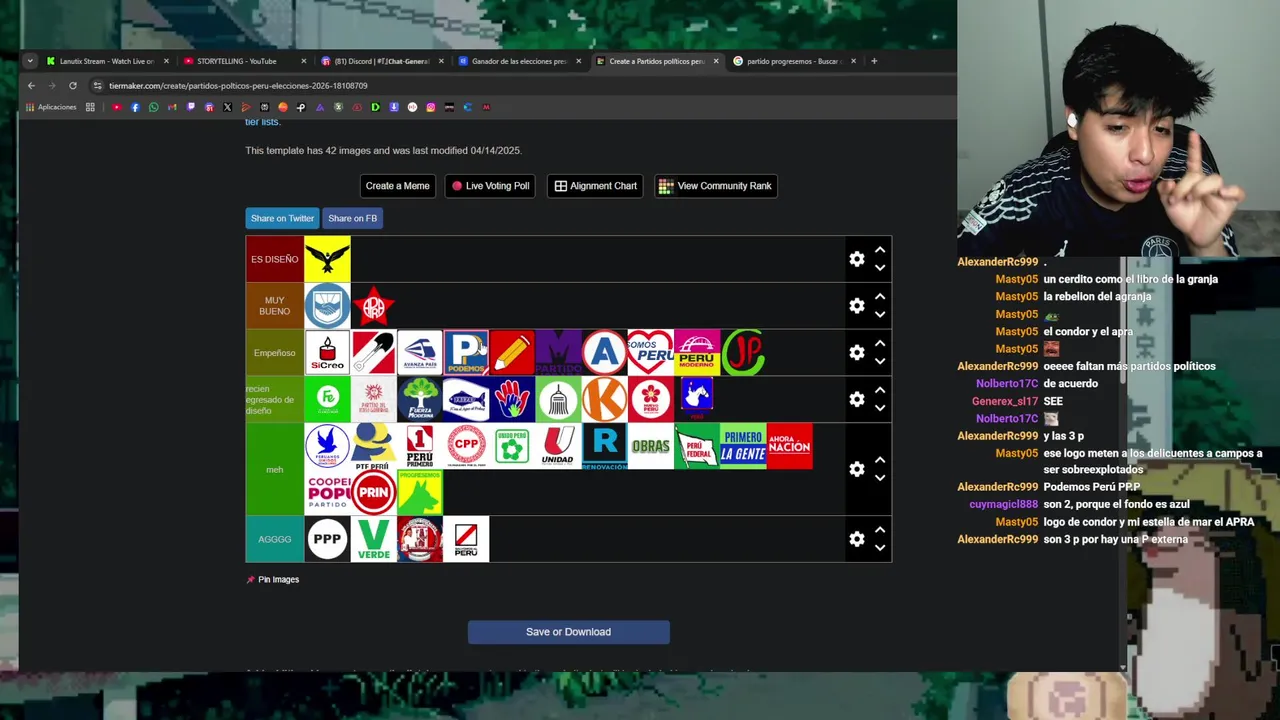Click the MUY BUENO tier label
Viewport: 1280px width, 720px height.
point(275,306)
